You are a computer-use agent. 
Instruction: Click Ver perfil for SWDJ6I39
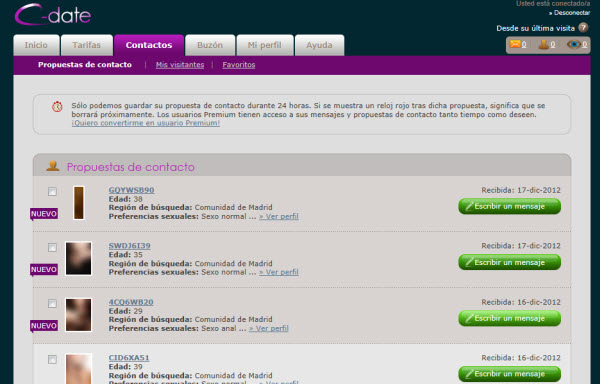click(279, 272)
